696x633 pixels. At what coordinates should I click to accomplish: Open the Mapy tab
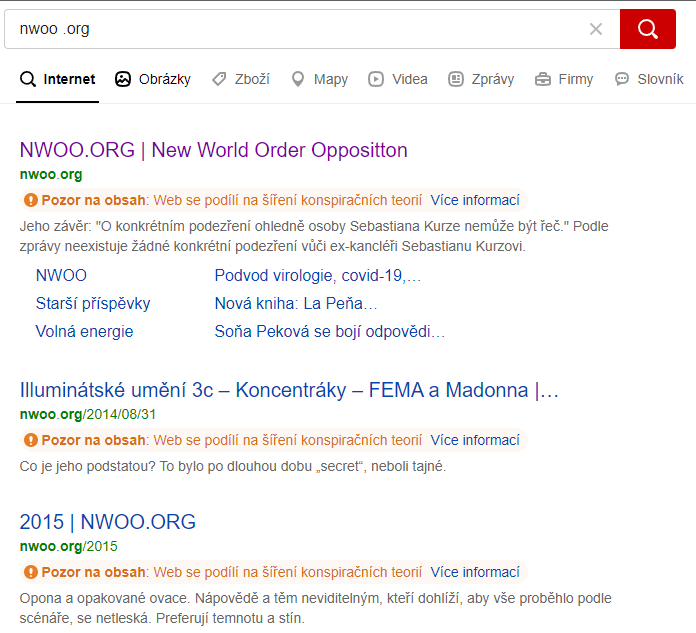point(320,79)
